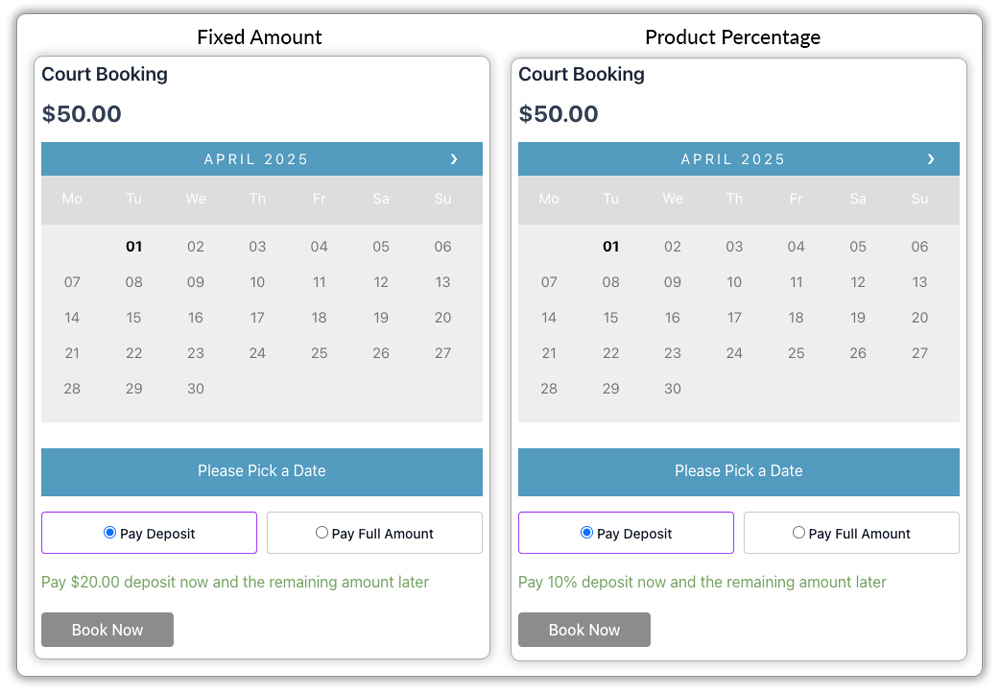This screenshot has width=1000, height=694.
Task: Select Pay Deposit radio in Product Percentage panel
Action: coord(587,533)
